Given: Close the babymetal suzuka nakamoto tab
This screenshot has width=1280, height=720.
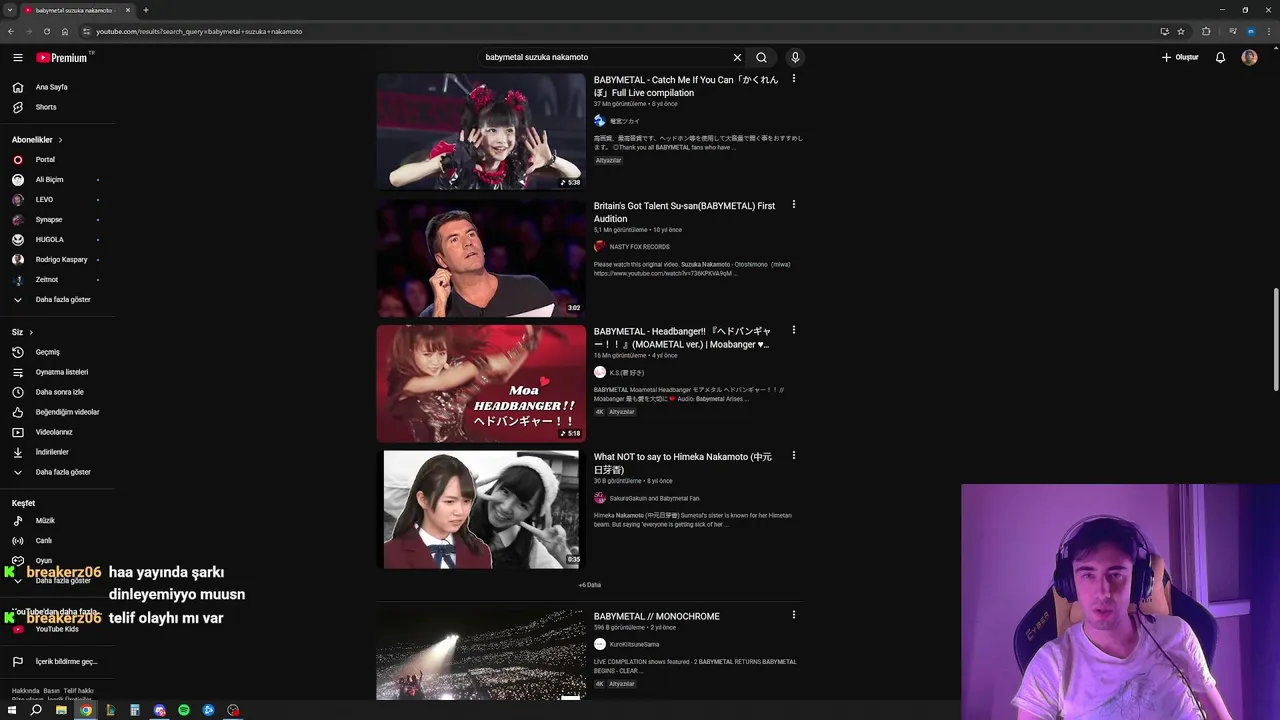Looking at the screenshot, I should 128,10.
